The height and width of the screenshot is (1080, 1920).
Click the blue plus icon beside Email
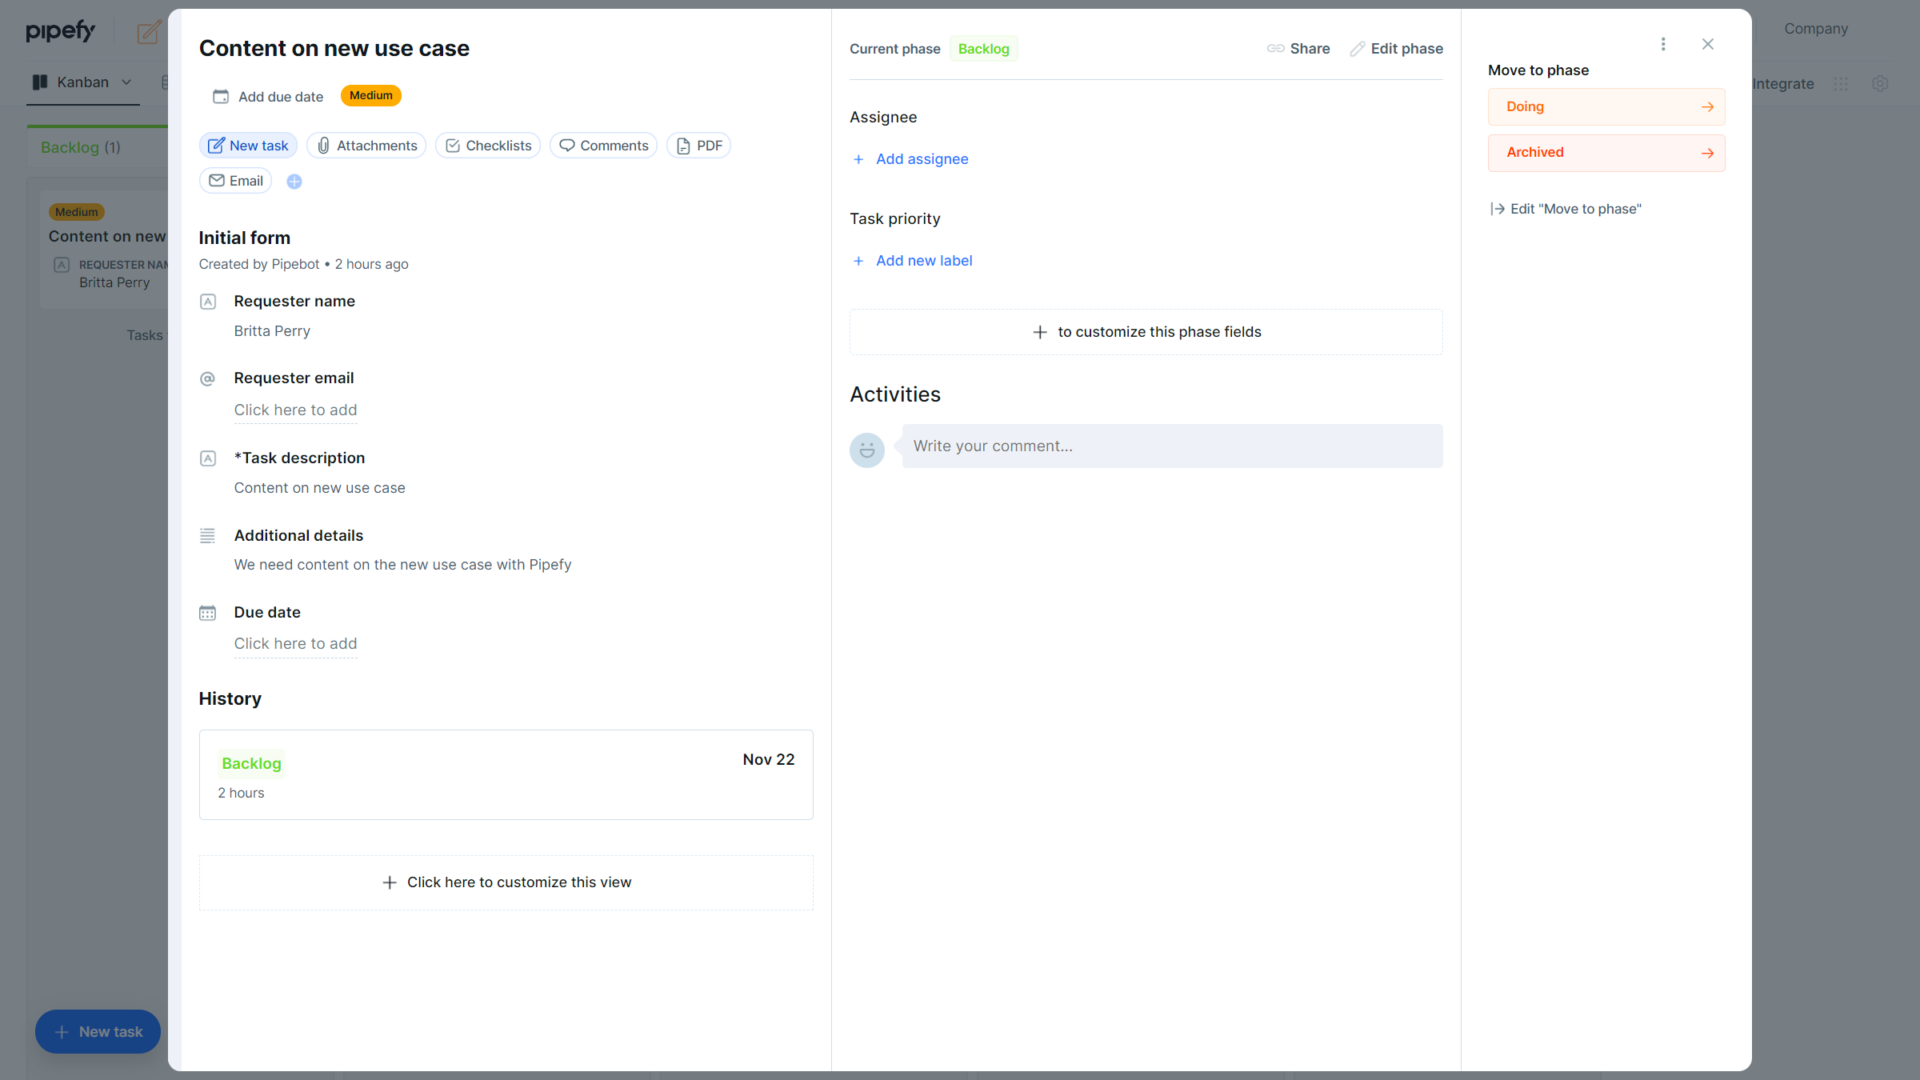click(294, 181)
